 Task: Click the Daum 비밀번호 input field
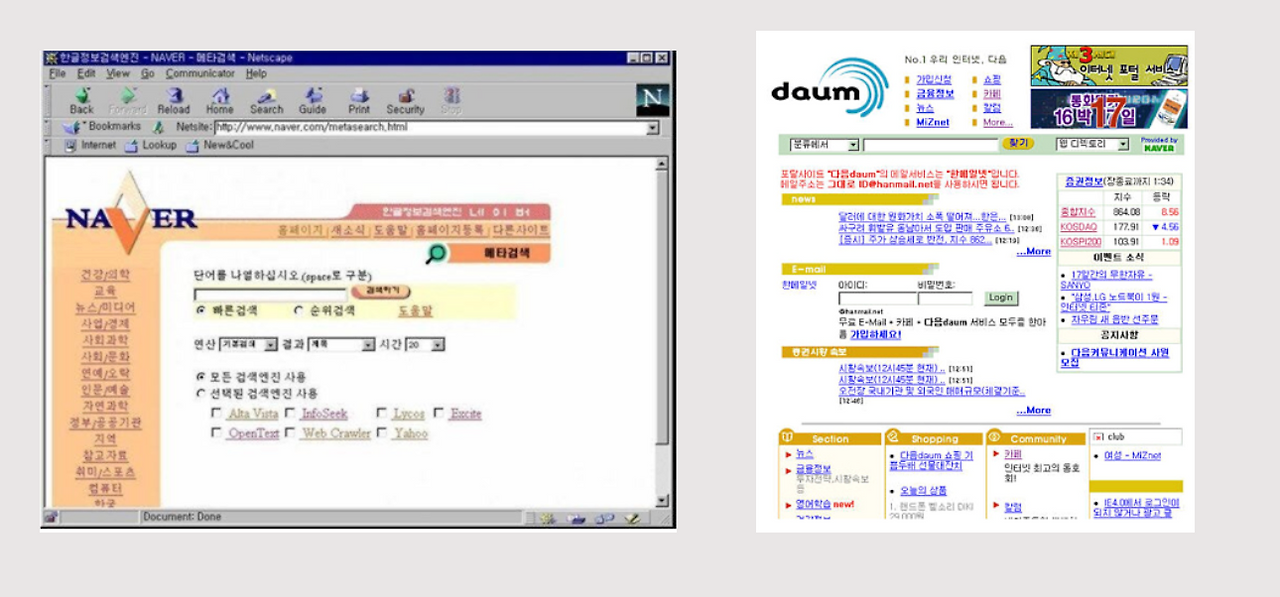(945, 298)
